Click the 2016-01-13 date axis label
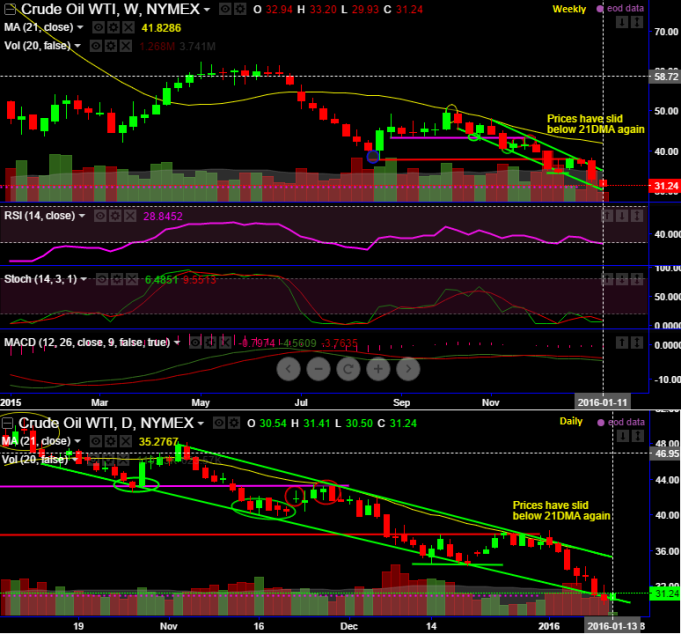 pyautogui.click(x=612, y=626)
